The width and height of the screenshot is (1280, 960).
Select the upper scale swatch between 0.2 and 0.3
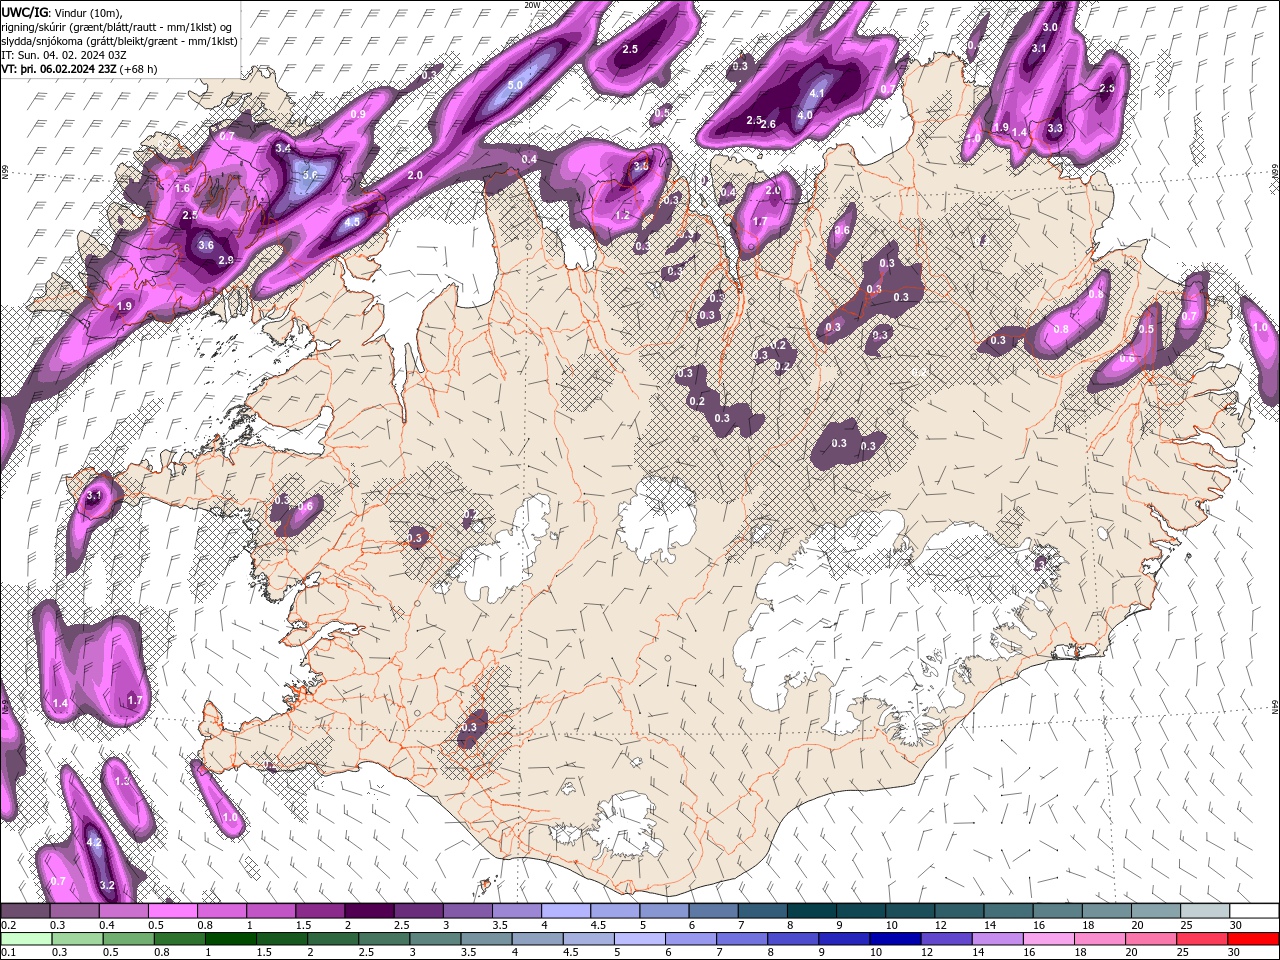[26, 911]
